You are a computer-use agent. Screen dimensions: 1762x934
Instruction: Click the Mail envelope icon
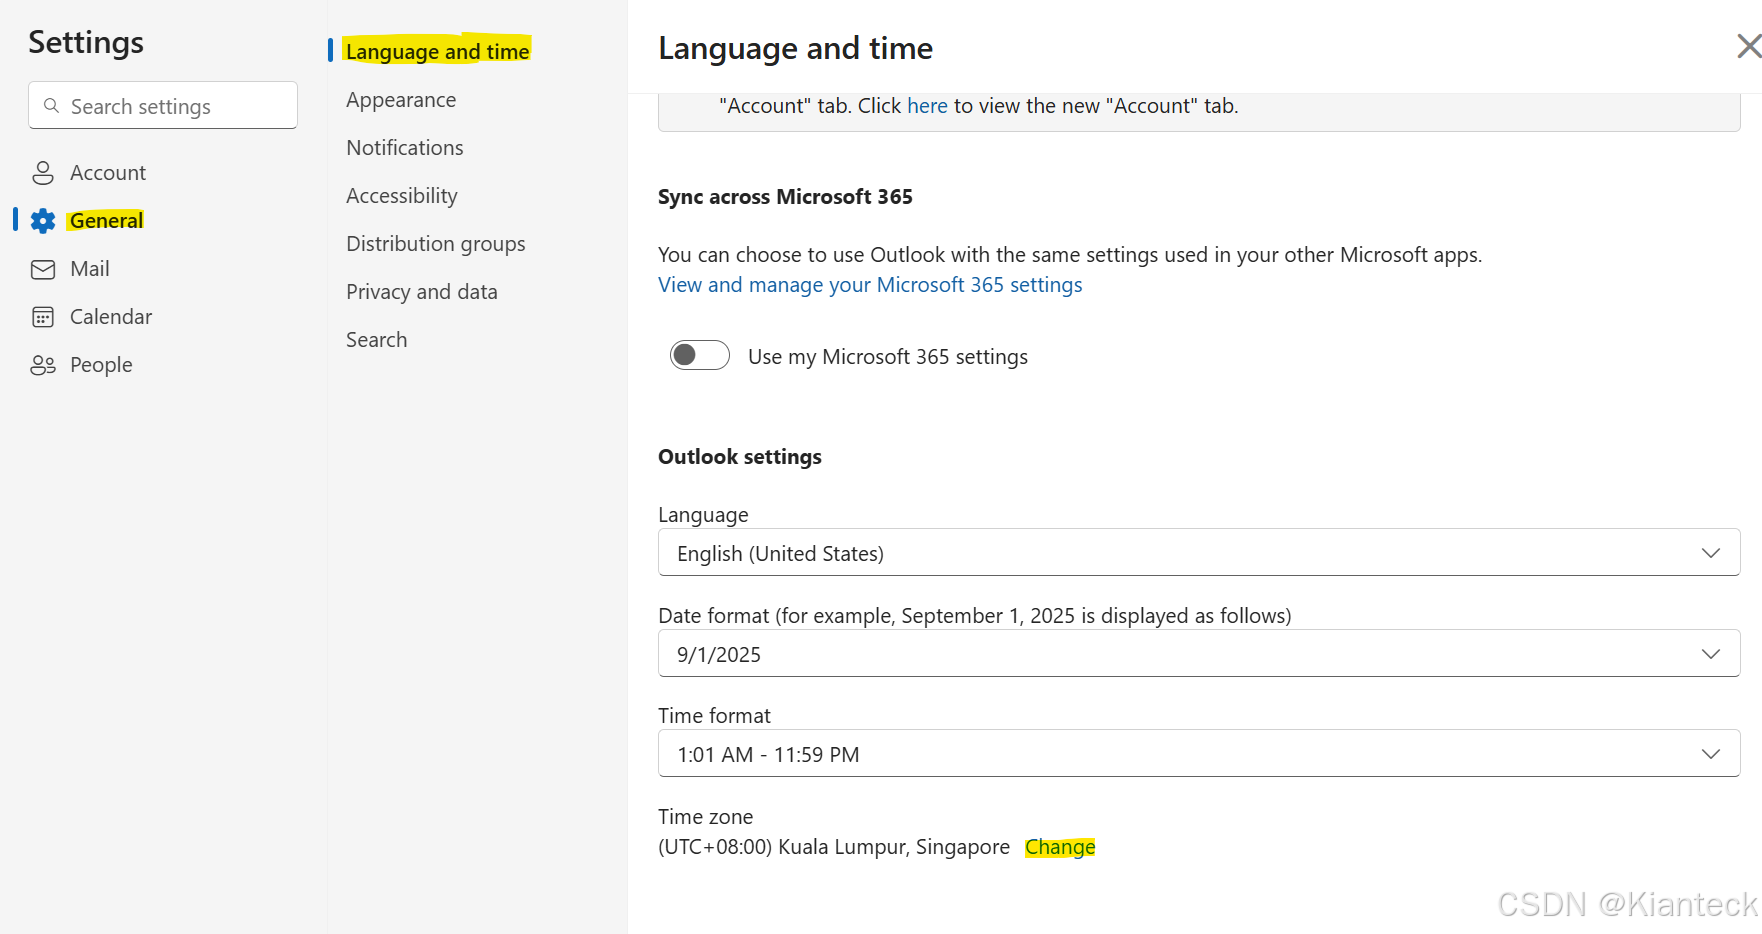(x=43, y=269)
